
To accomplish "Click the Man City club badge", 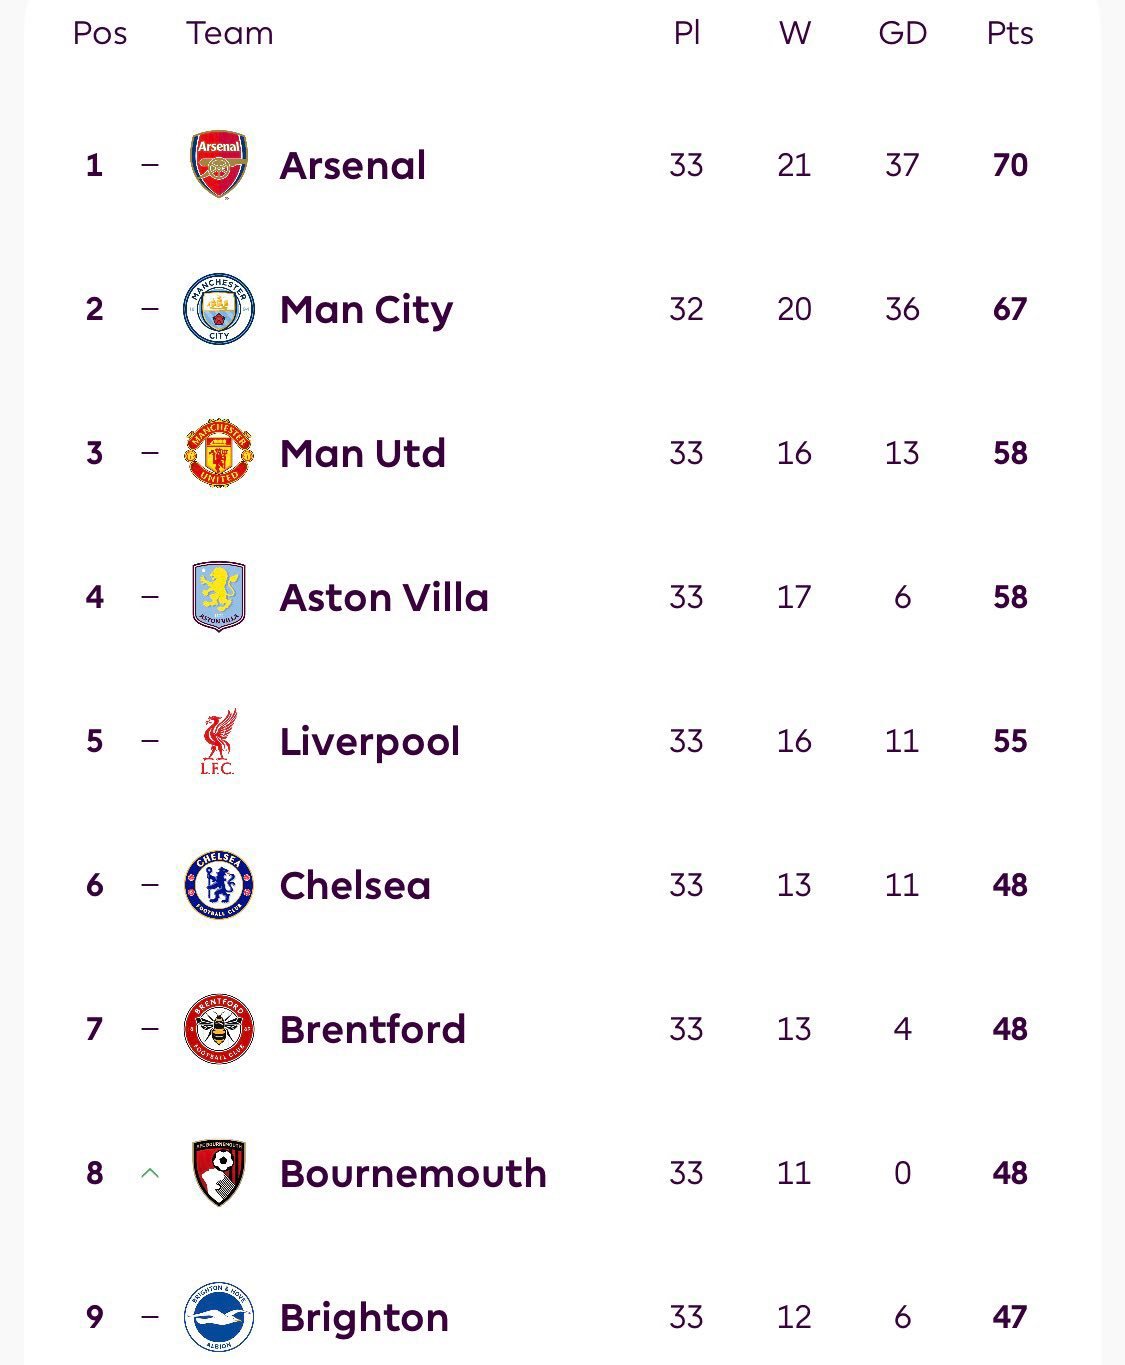I will (x=219, y=309).
